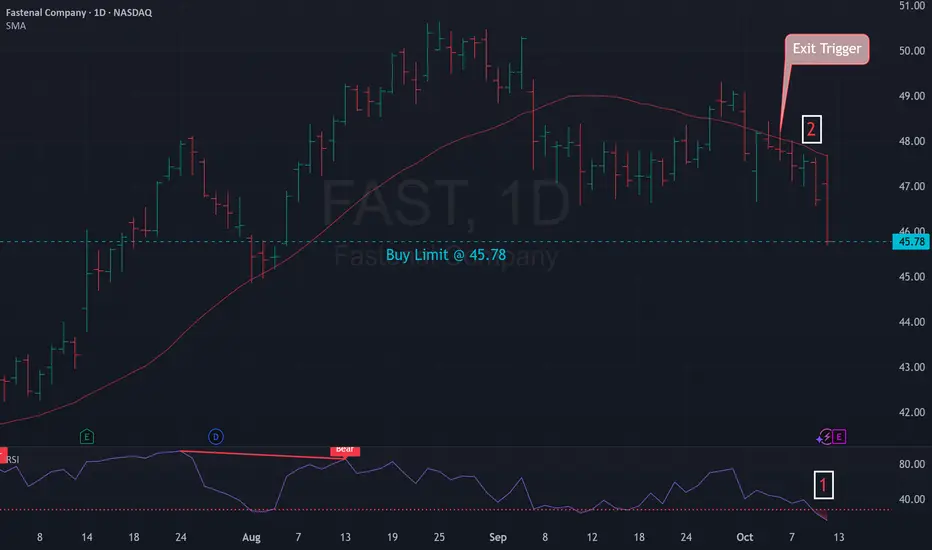
Task: Open the green earnings E marker
Action: point(87,437)
